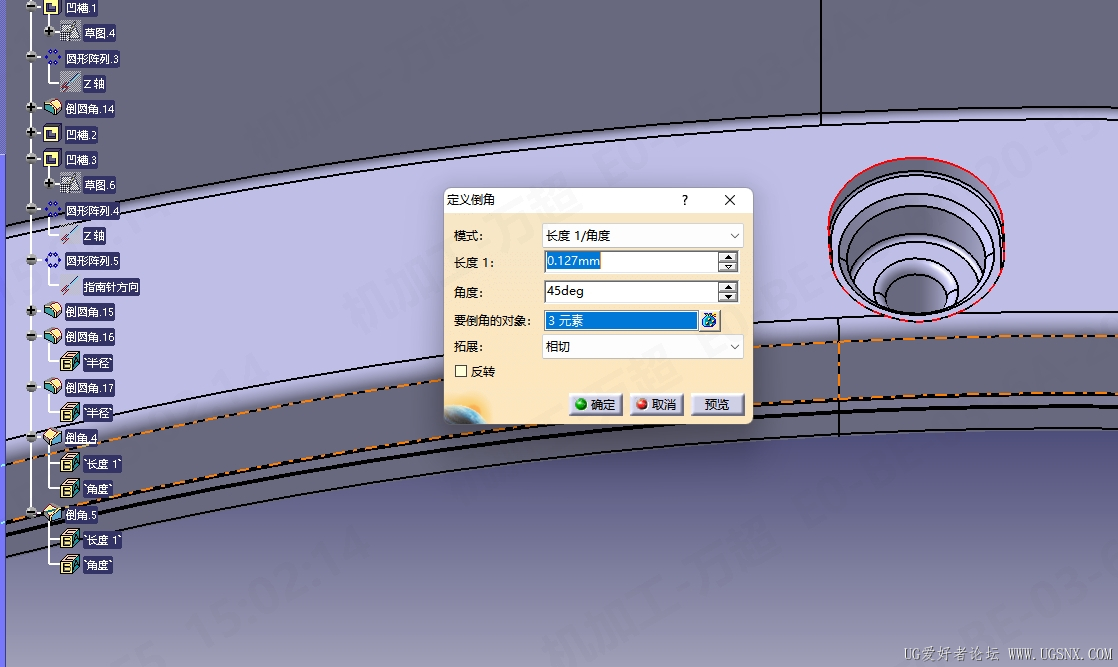Click the 倒圆角.17 fillet icon
Image resolution: width=1118 pixels, height=667 pixels.
53,387
